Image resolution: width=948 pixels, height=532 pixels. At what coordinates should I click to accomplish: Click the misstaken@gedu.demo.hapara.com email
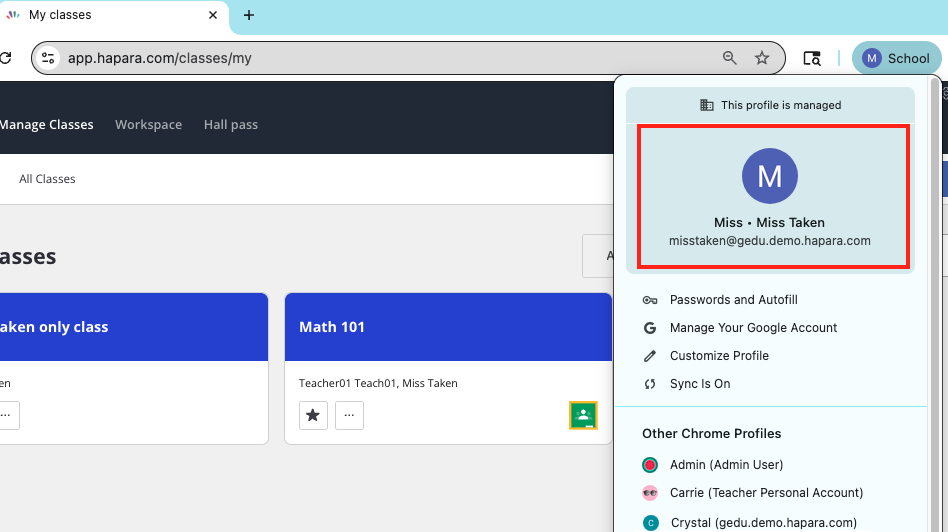pyautogui.click(x=770, y=241)
